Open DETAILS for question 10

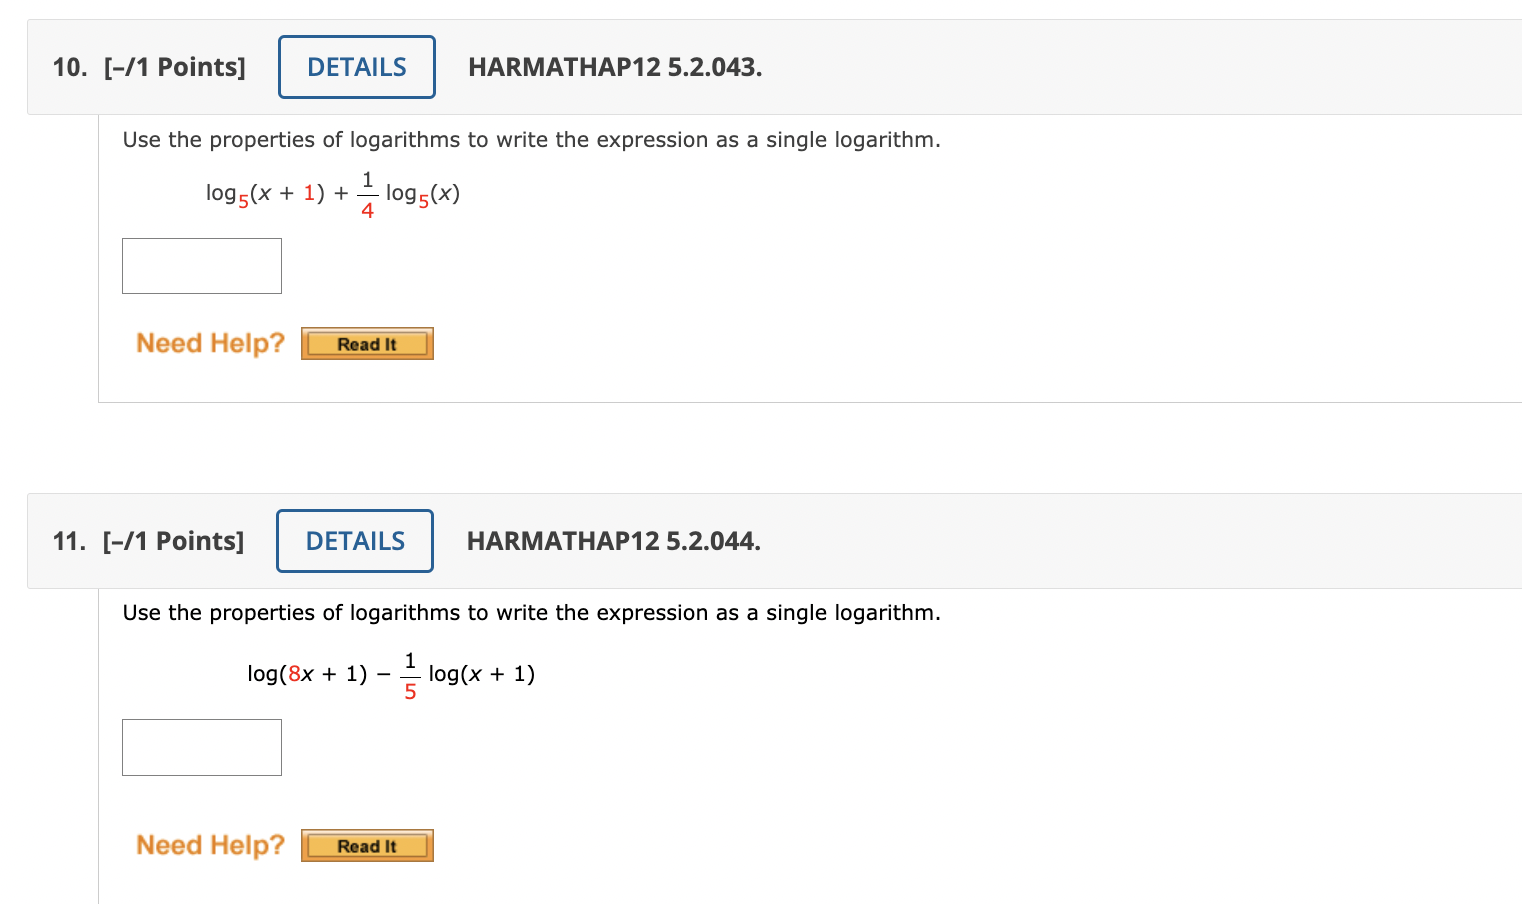pyautogui.click(x=356, y=66)
